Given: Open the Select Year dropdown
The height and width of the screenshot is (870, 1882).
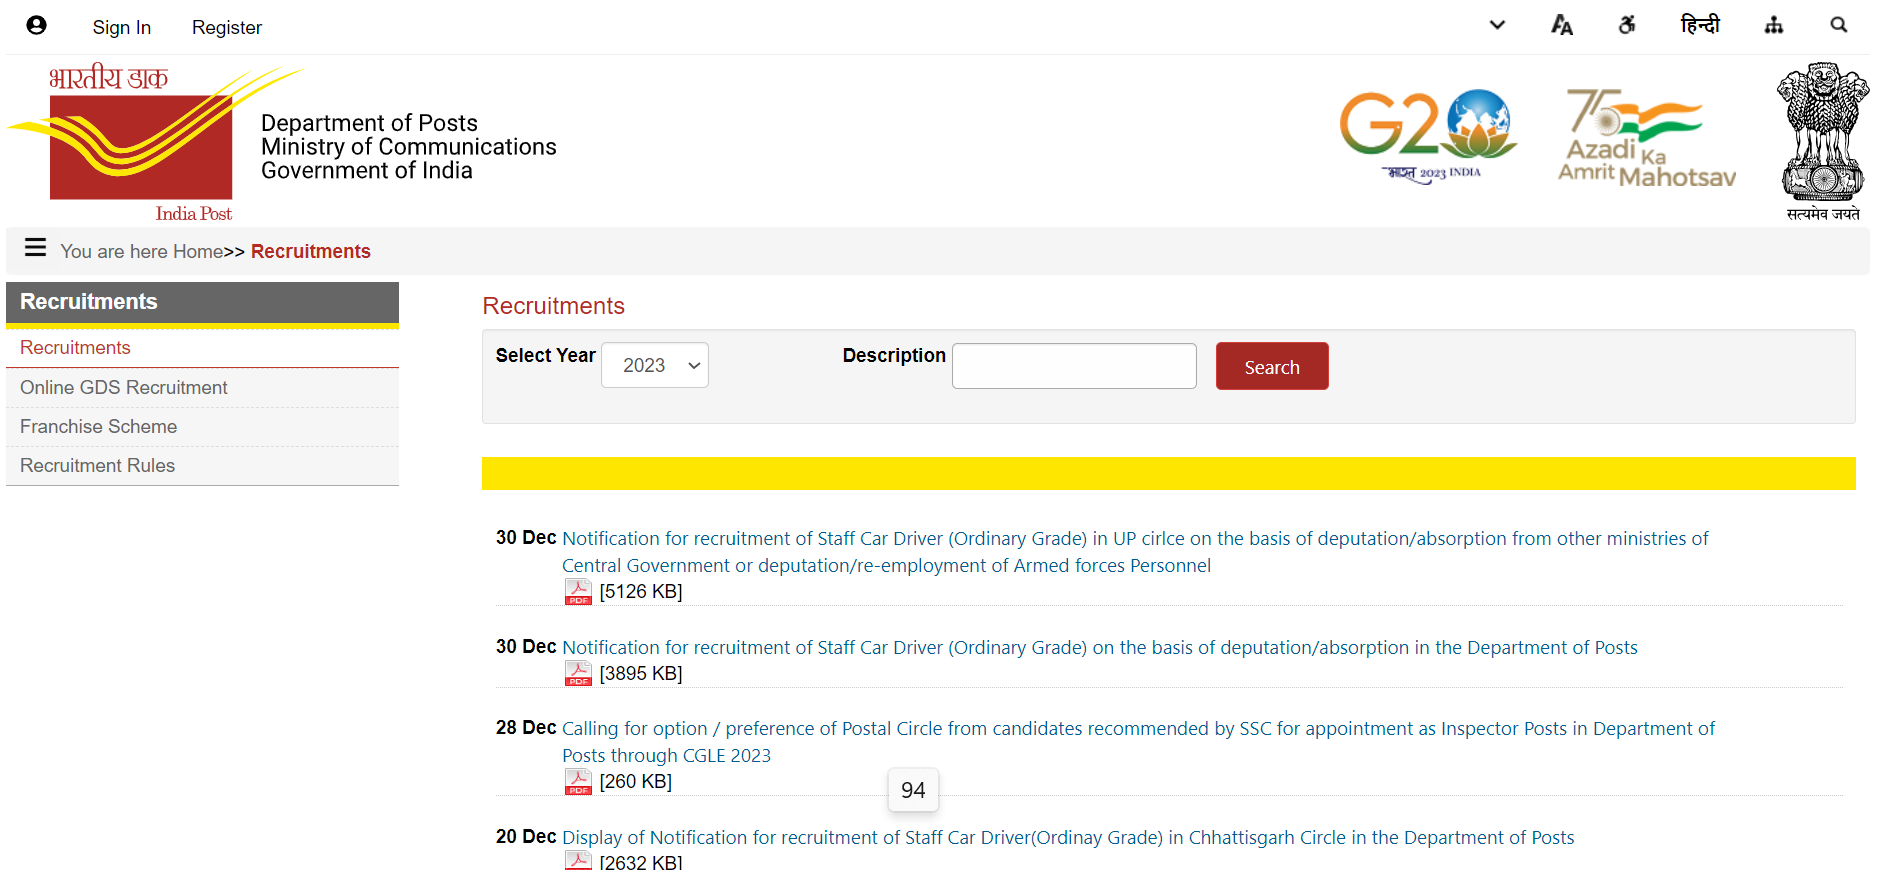Looking at the screenshot, I should [655, 366].
